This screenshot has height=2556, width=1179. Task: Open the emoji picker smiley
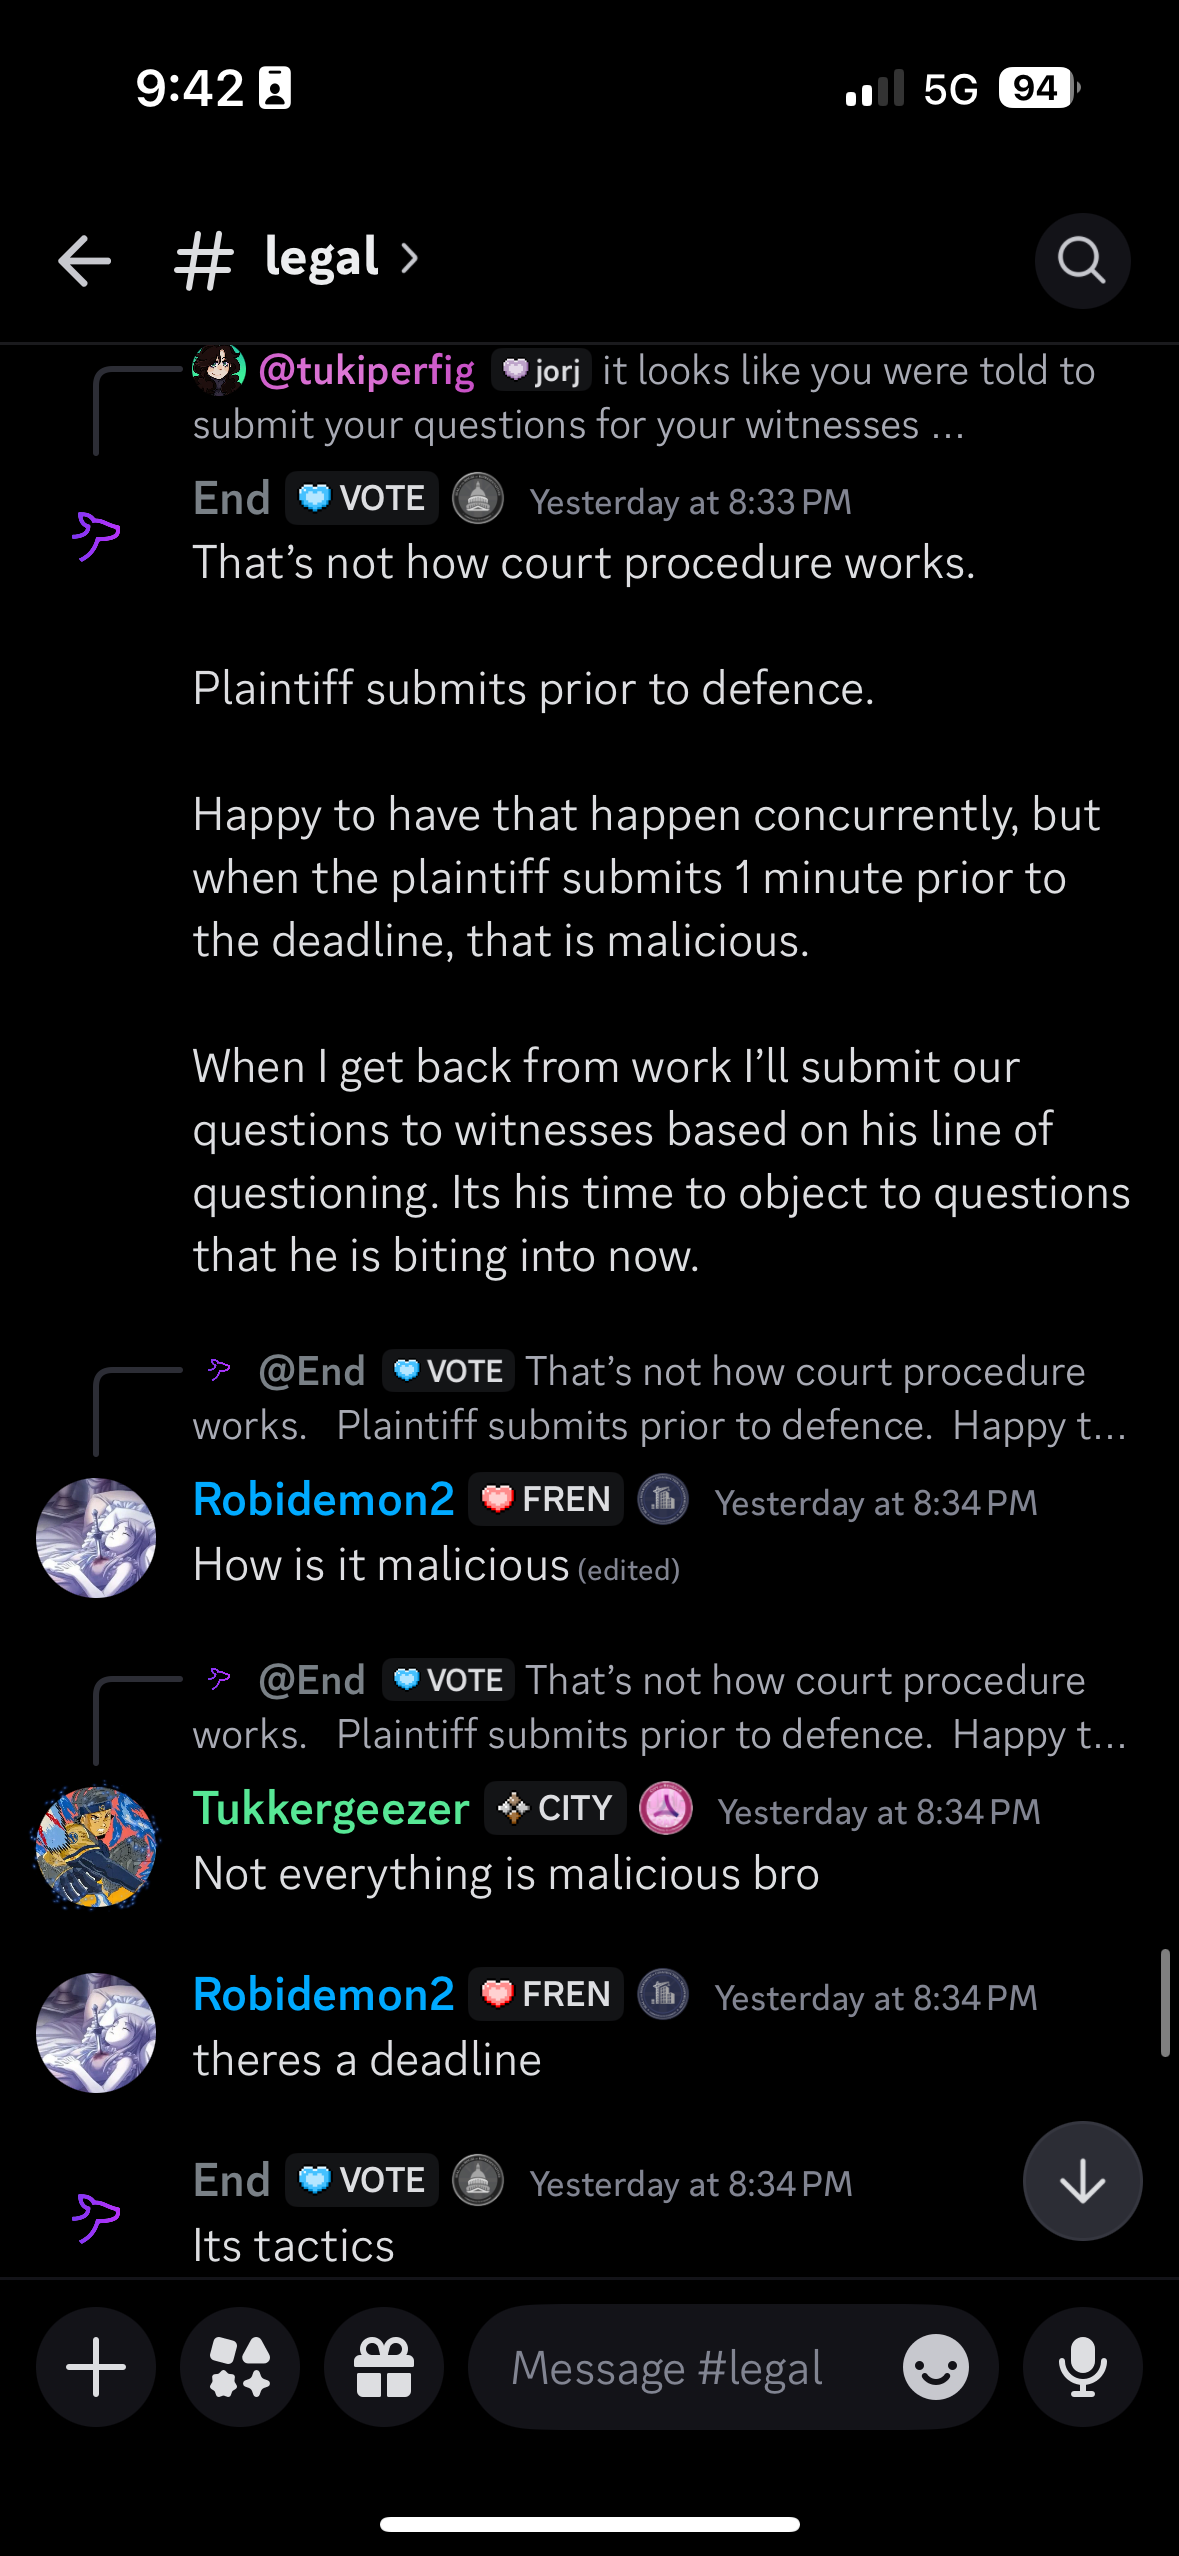pyautogui.click(x=935, y=2367)
